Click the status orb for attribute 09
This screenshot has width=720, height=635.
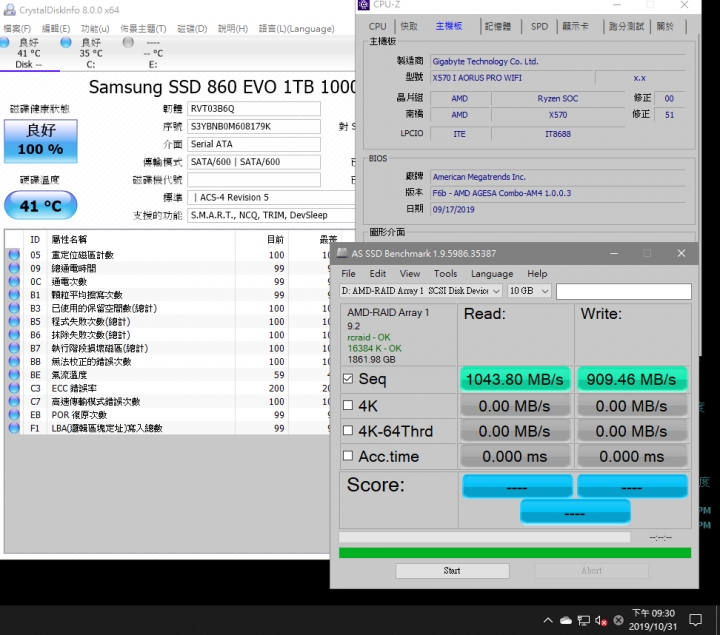coord(14,268)
